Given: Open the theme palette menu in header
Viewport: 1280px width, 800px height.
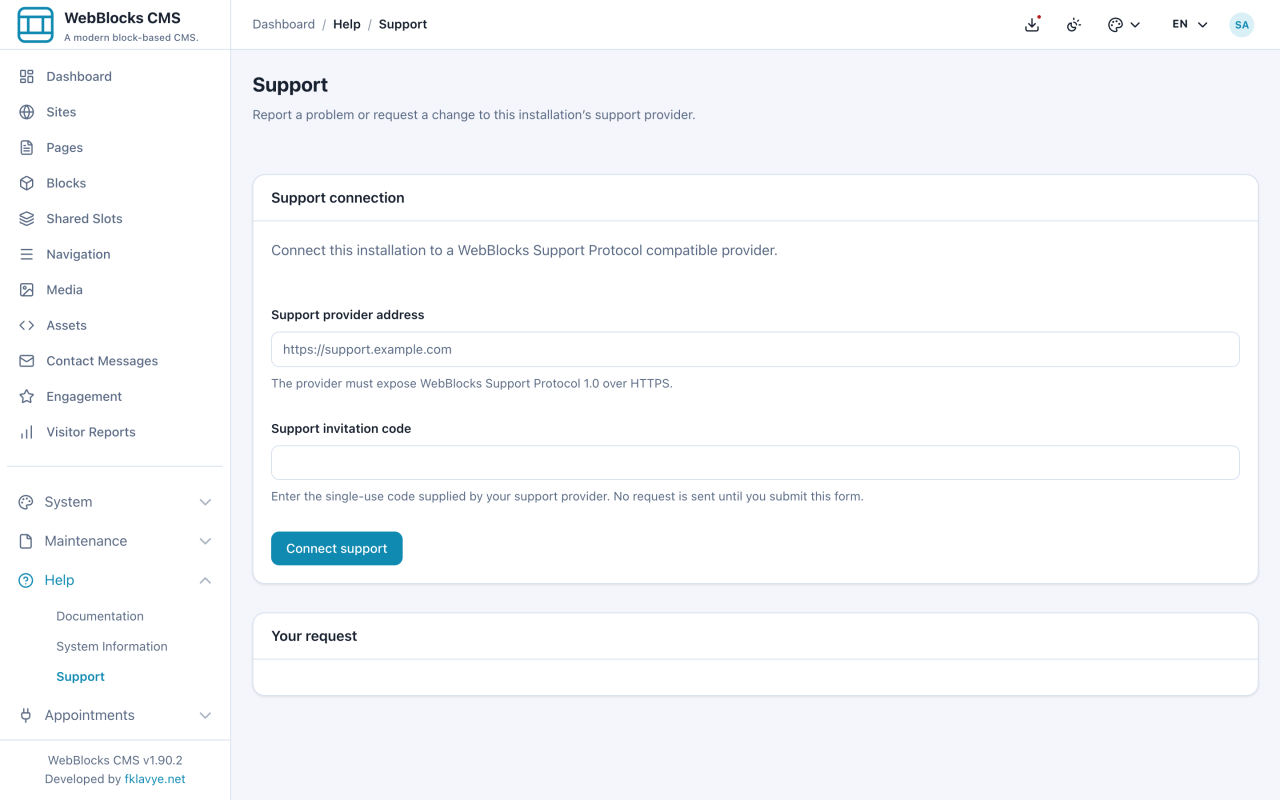Looking at the screenshot, I should click(1124, 24).
